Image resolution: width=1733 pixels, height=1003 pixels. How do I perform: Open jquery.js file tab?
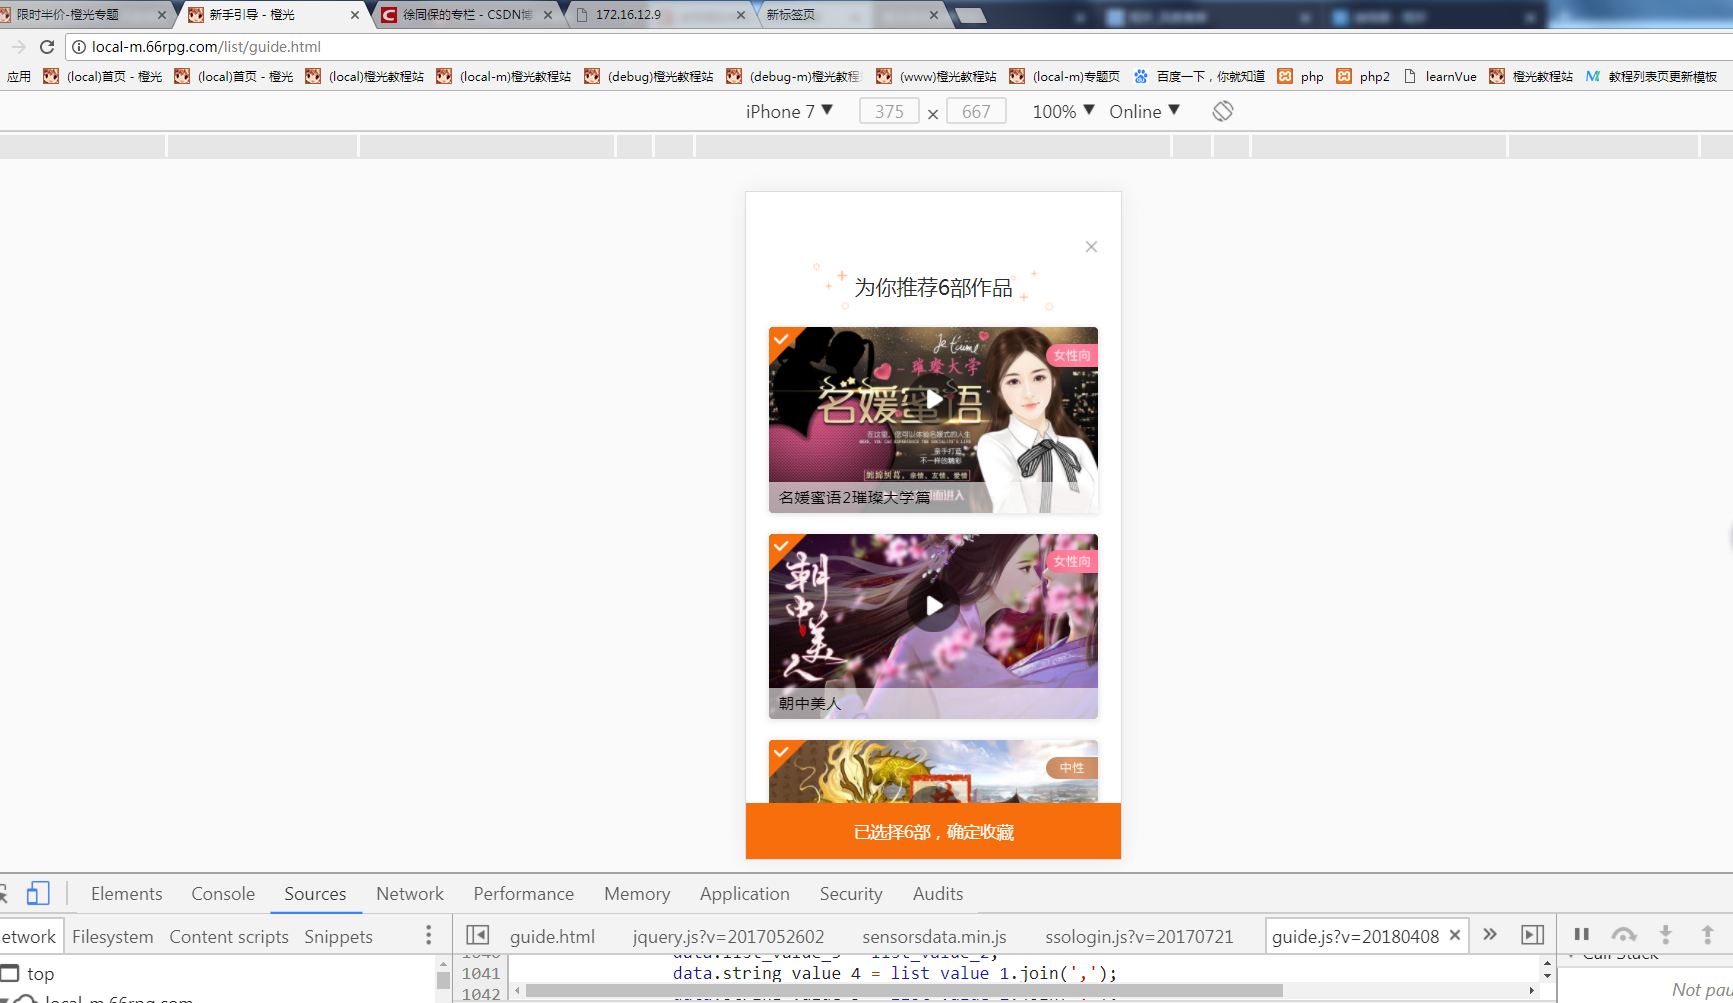pos(728,936)
